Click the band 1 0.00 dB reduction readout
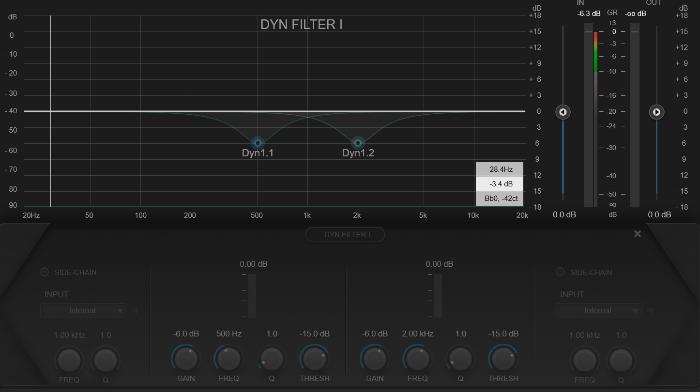 point(253,264)
